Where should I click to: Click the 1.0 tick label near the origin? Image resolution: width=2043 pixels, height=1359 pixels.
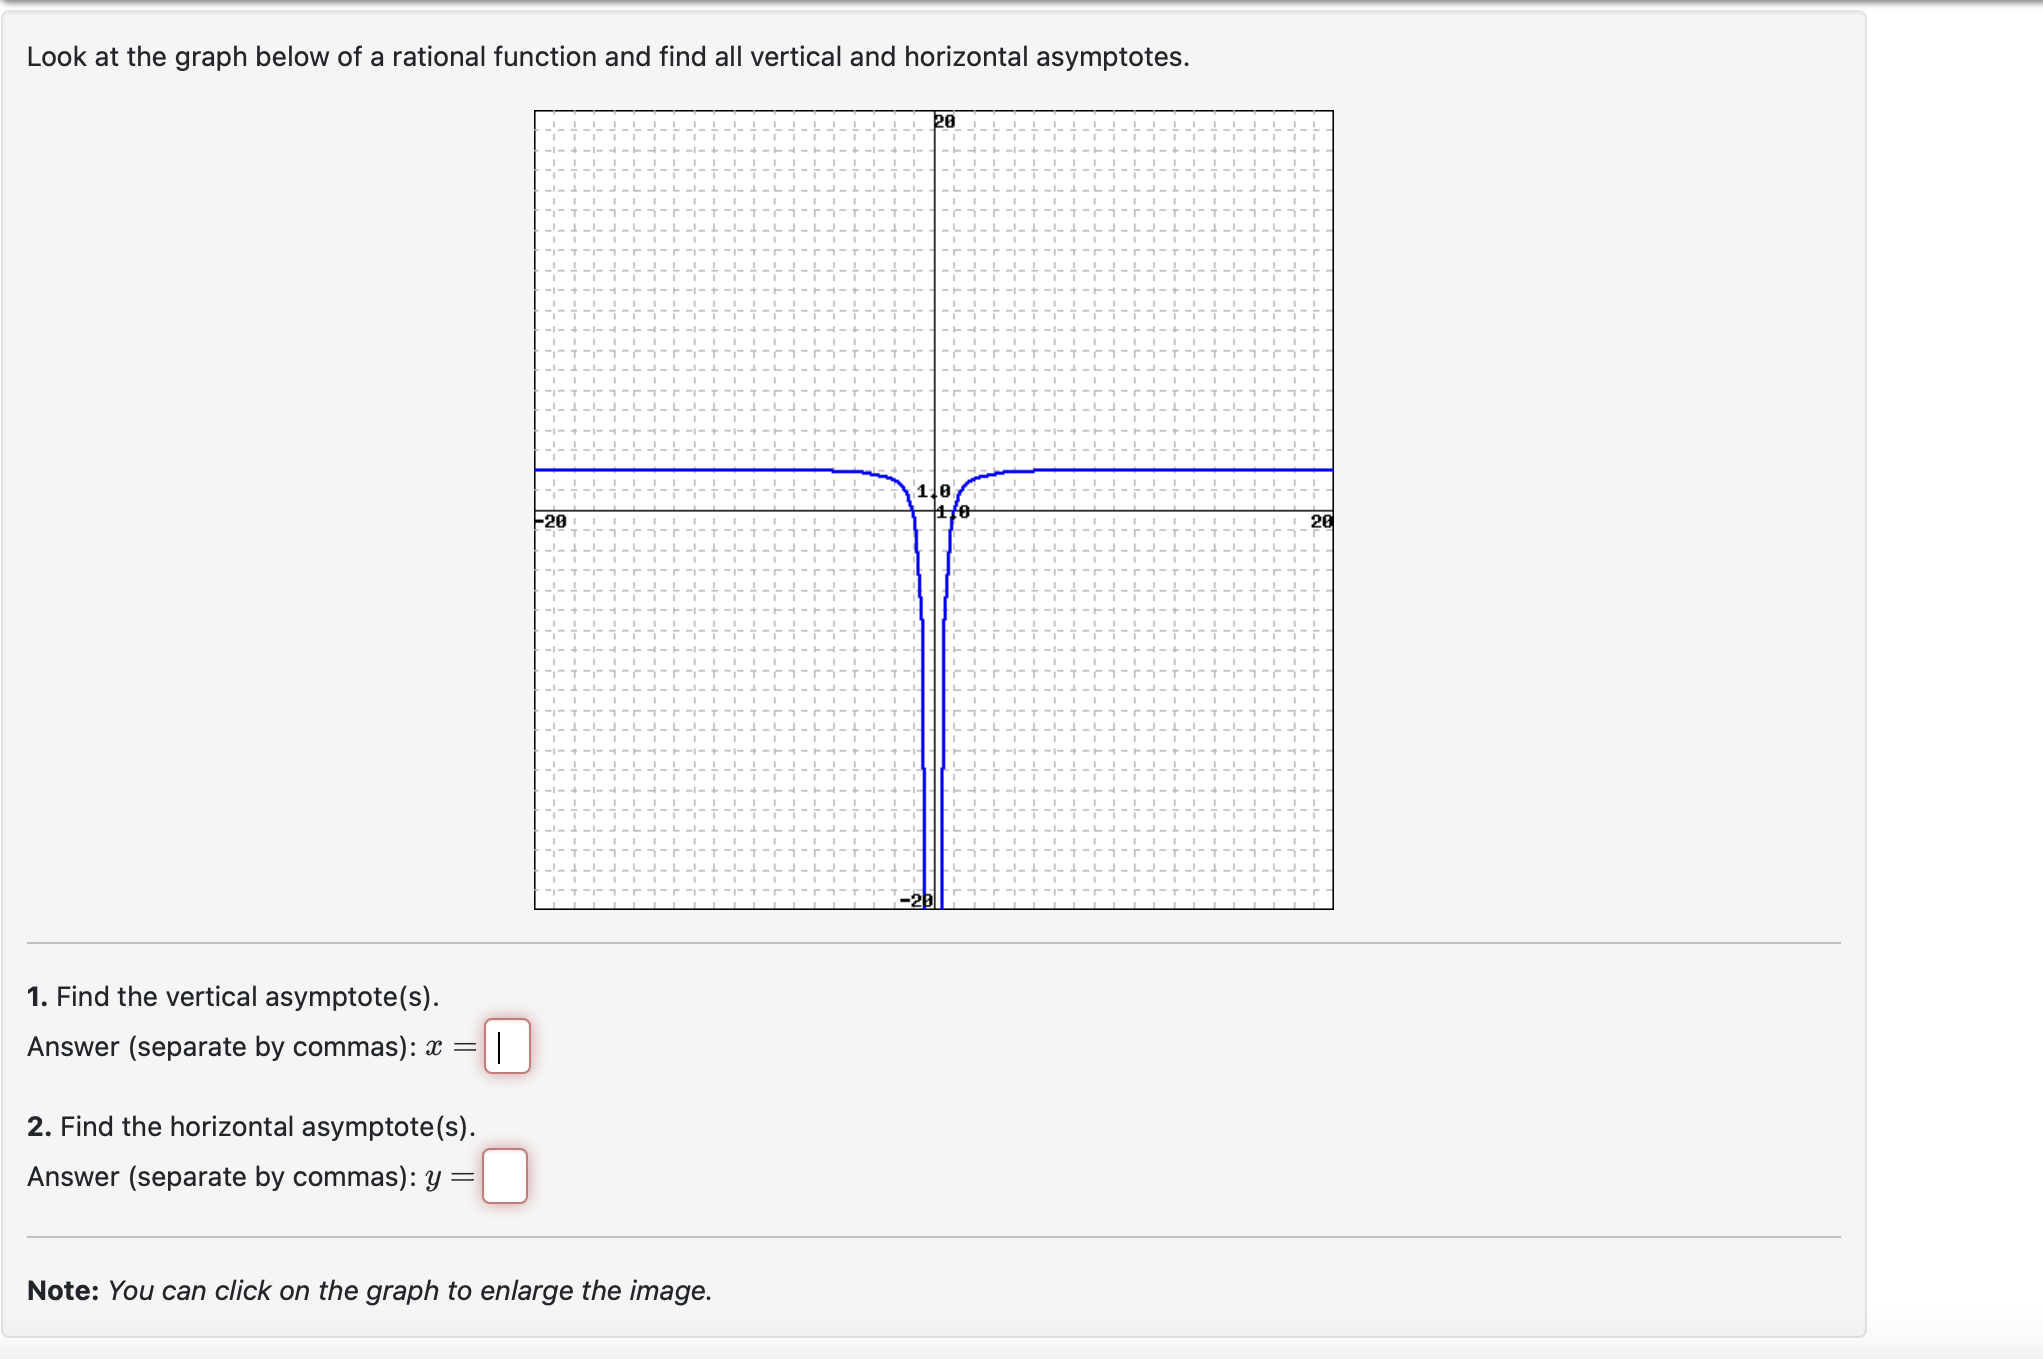click(x=930, y=490)
